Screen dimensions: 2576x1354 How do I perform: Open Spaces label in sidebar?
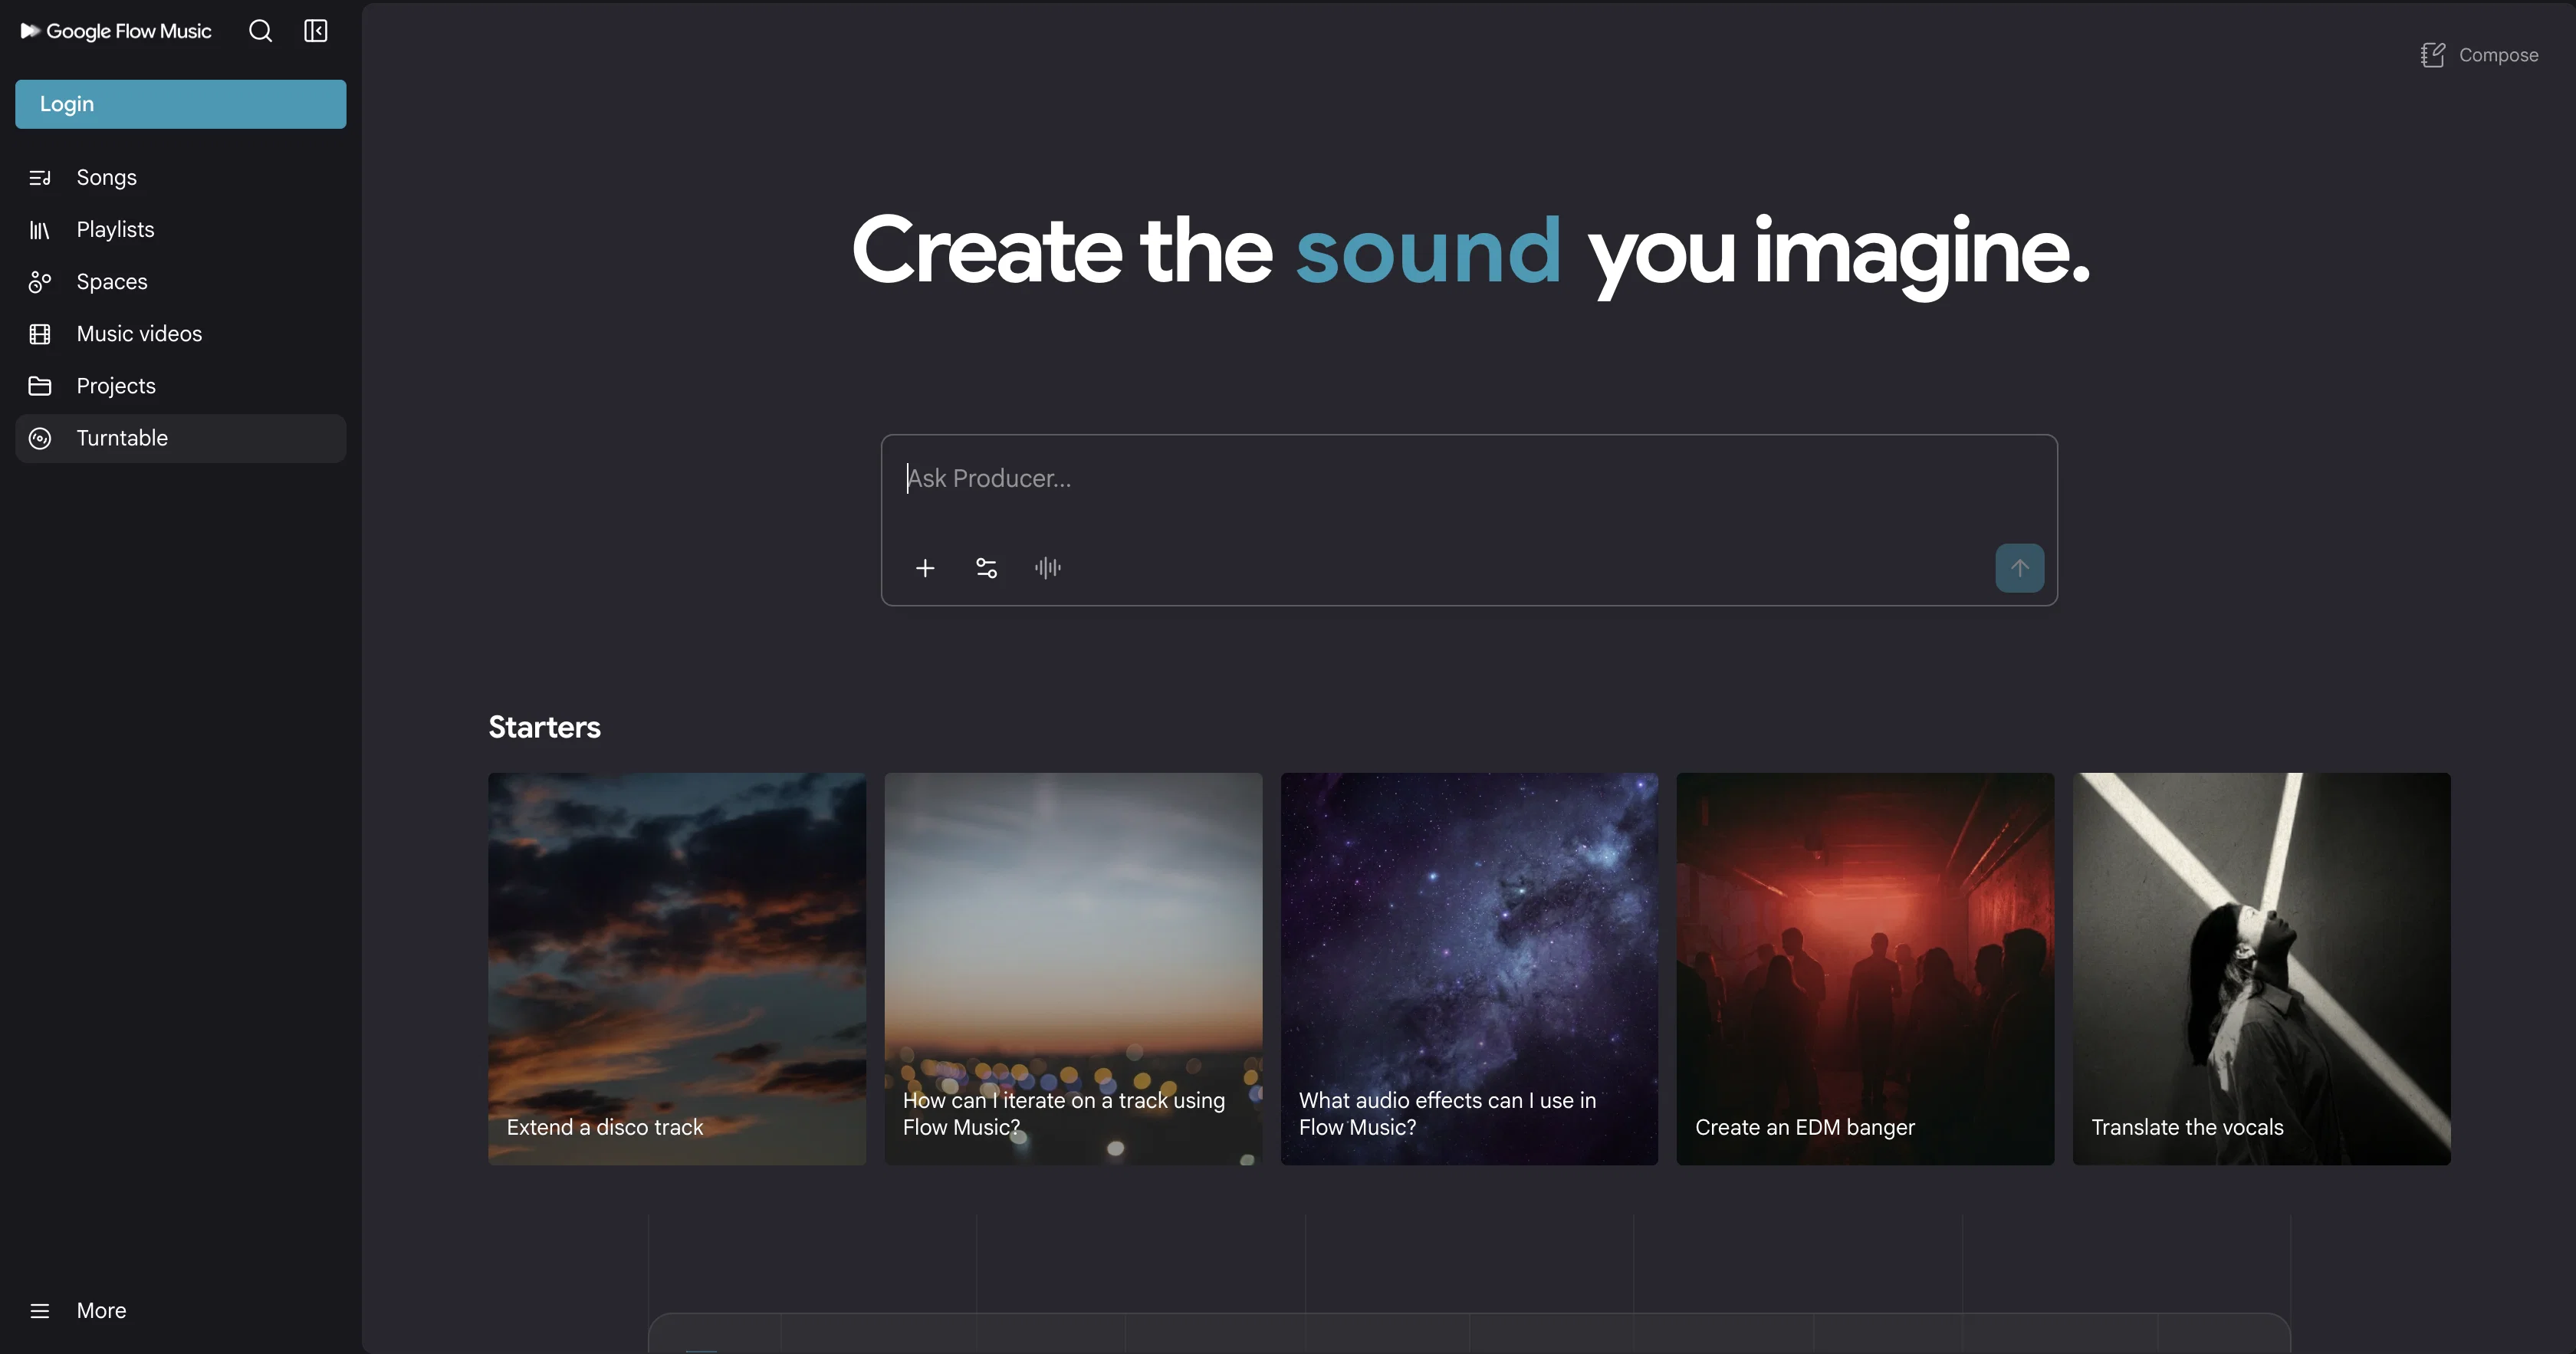coord(112,282)
